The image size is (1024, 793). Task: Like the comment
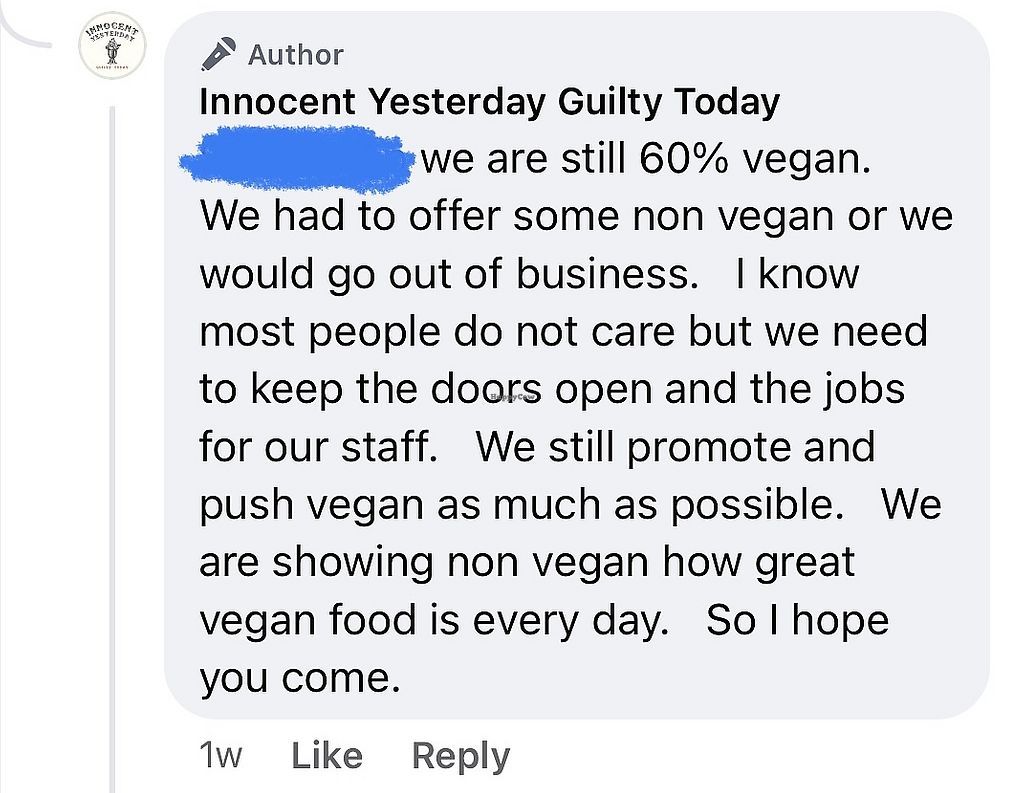[x=327, y=755]
